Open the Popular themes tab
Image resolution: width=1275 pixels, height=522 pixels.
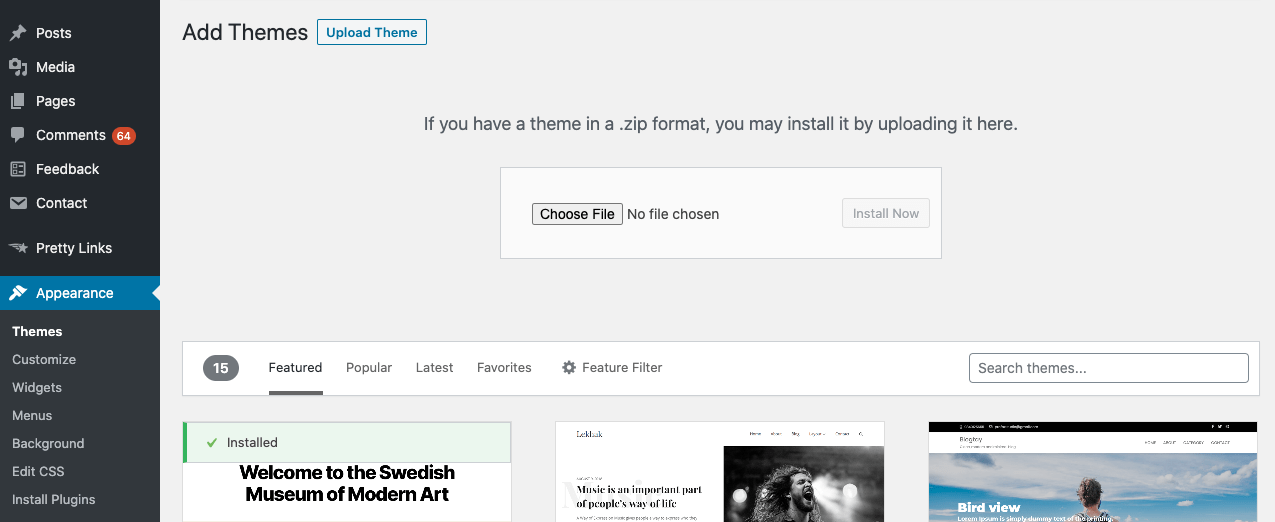369,368
